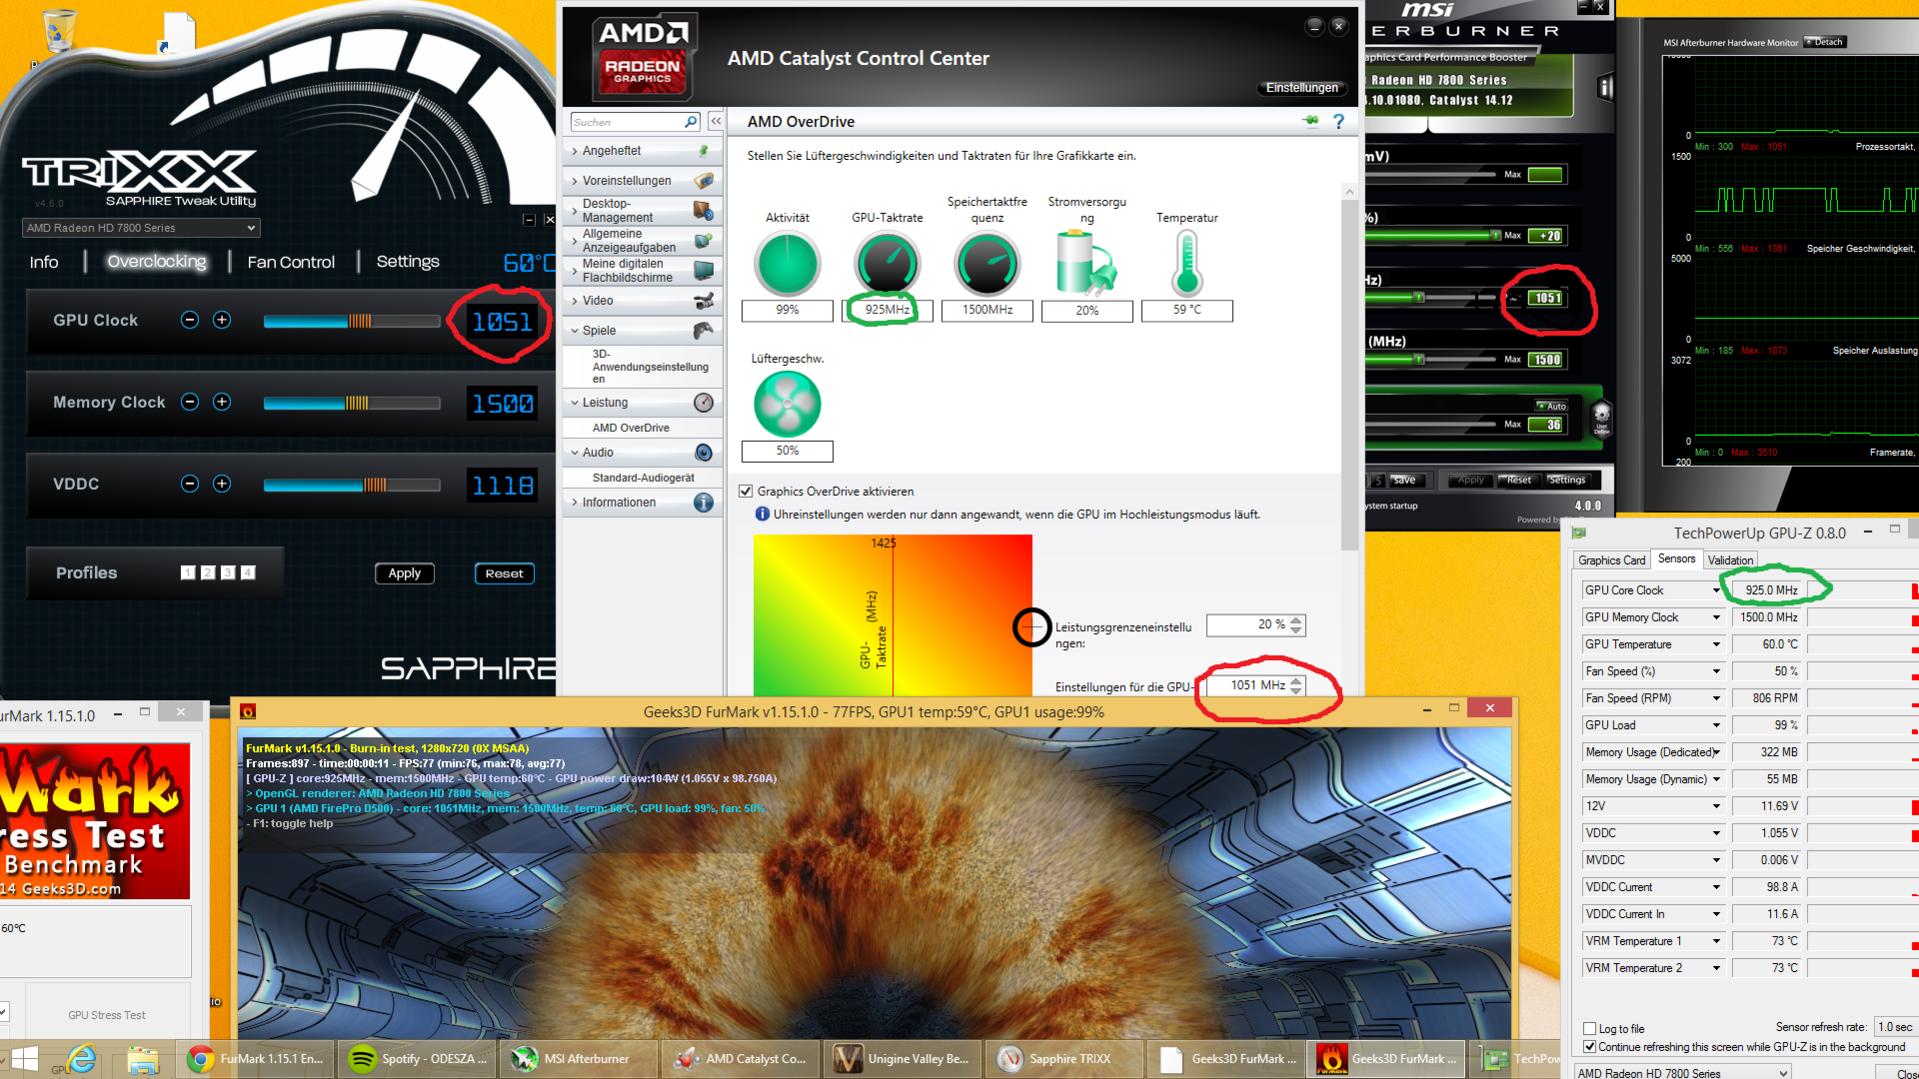Open File Explorer from taskbar

[x=143, y=1059]
